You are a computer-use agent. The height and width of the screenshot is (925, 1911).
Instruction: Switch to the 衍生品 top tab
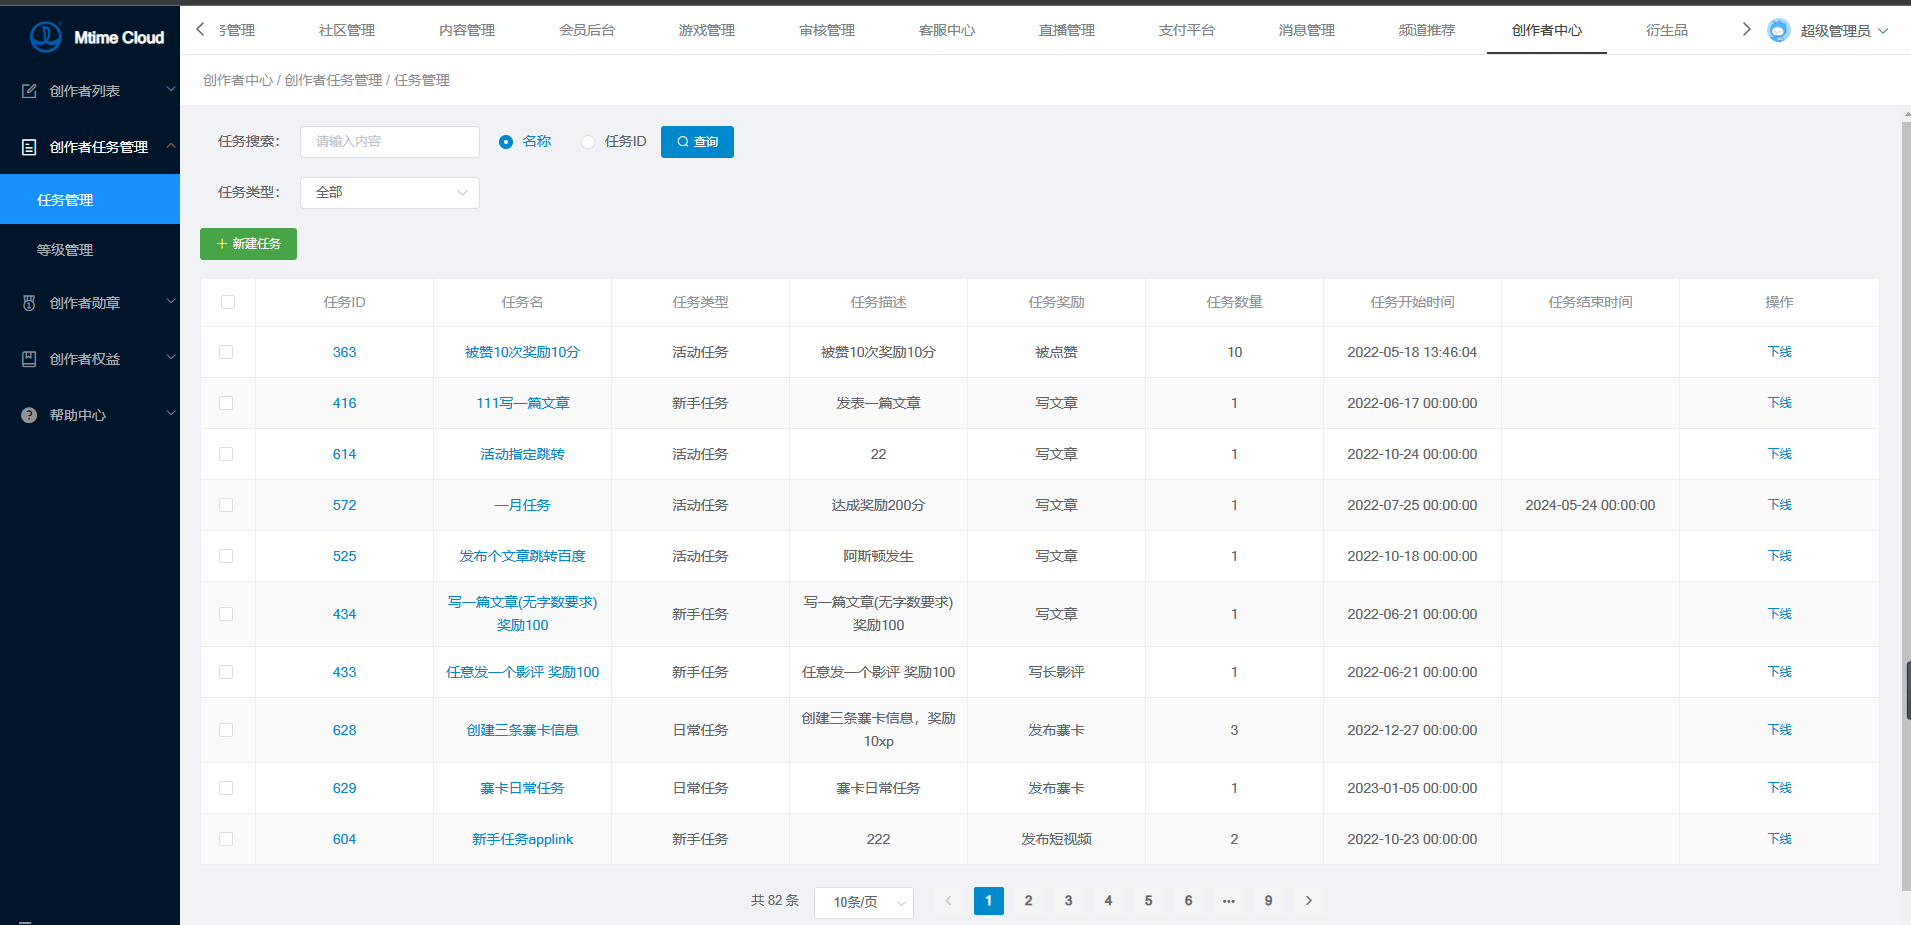tap(1667, 31)
